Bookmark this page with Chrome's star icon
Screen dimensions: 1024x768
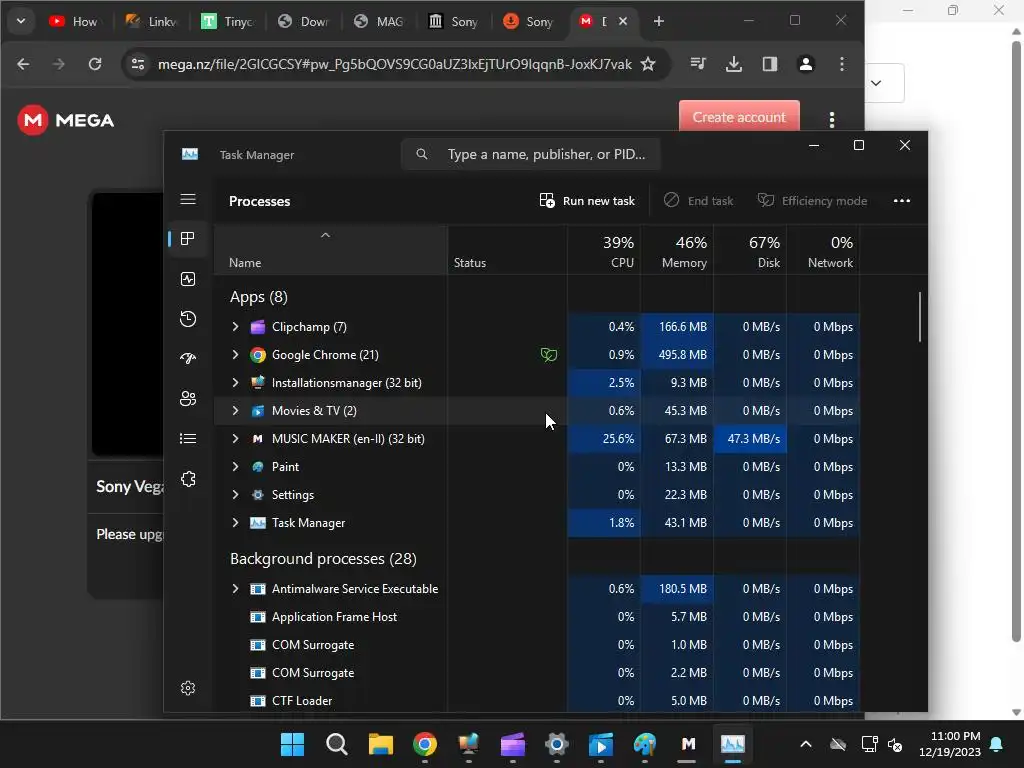[x=648, y=64]
